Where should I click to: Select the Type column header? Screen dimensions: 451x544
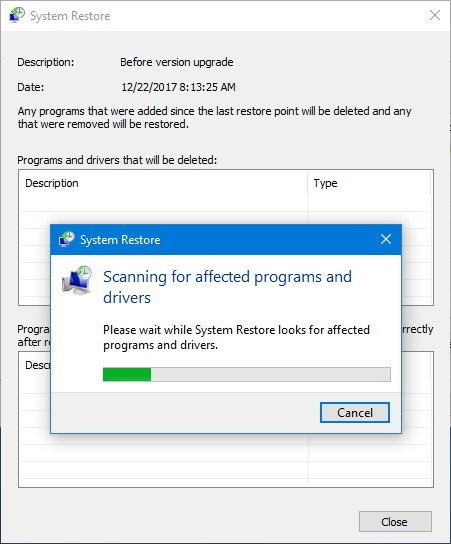coord(325,183)
